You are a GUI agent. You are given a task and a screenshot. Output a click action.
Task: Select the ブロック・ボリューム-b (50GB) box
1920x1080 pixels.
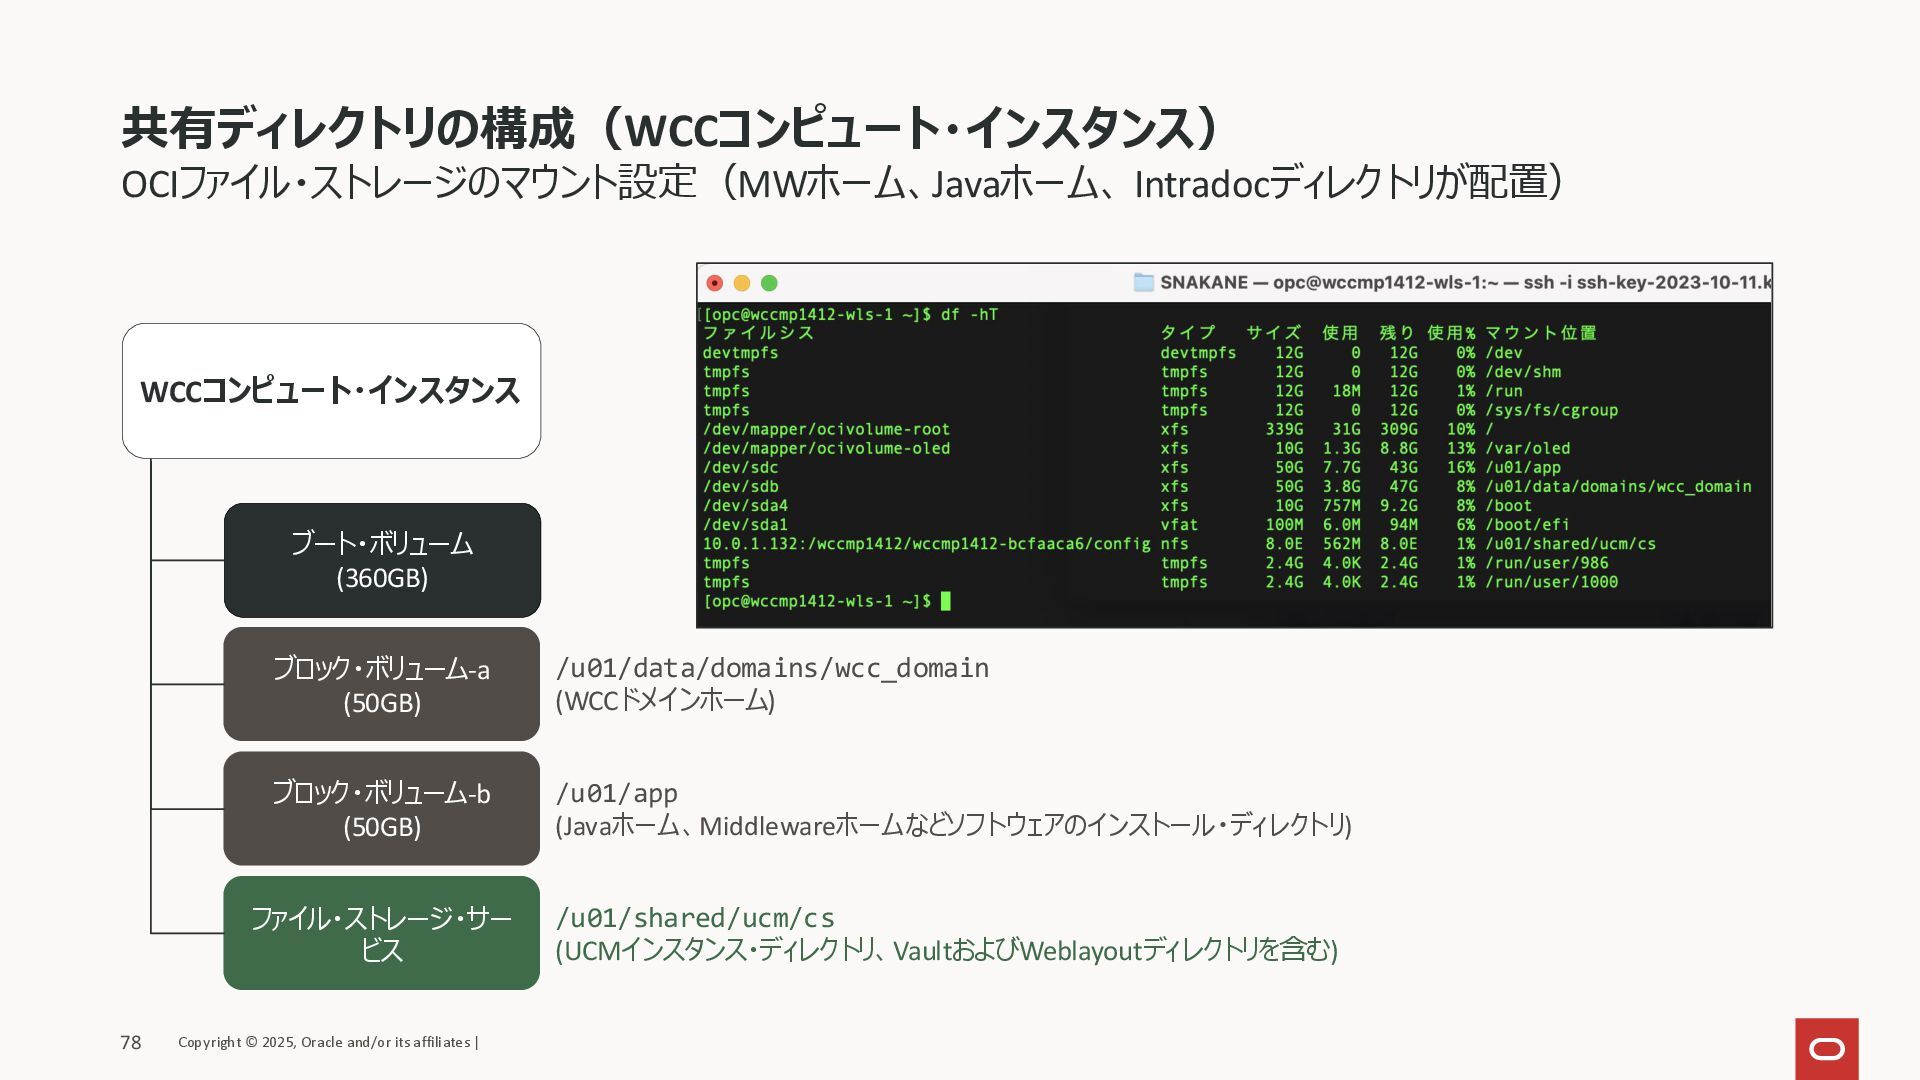pos(382,808)
